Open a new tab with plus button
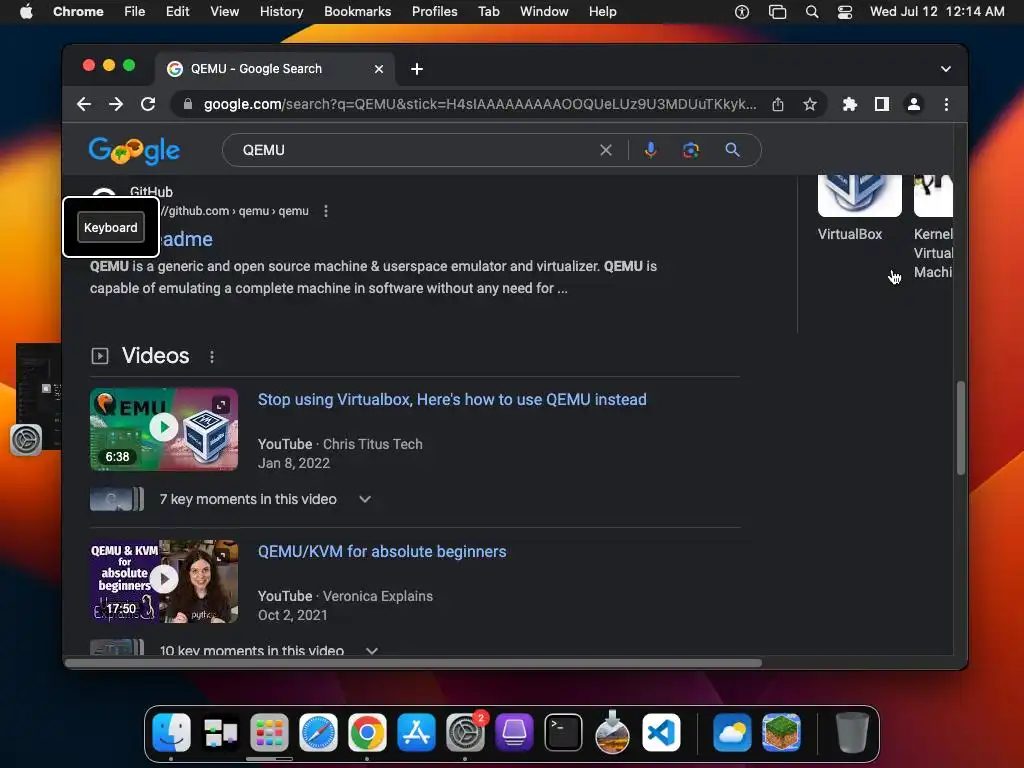 (x=417, y=69)
